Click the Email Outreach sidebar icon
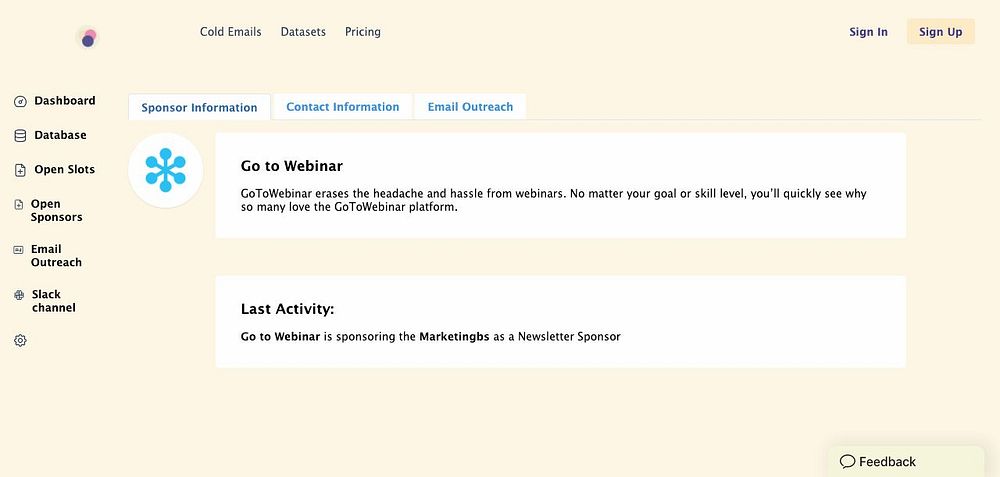The width and height of the screenshot is (1000, 477). click(19, 249)
